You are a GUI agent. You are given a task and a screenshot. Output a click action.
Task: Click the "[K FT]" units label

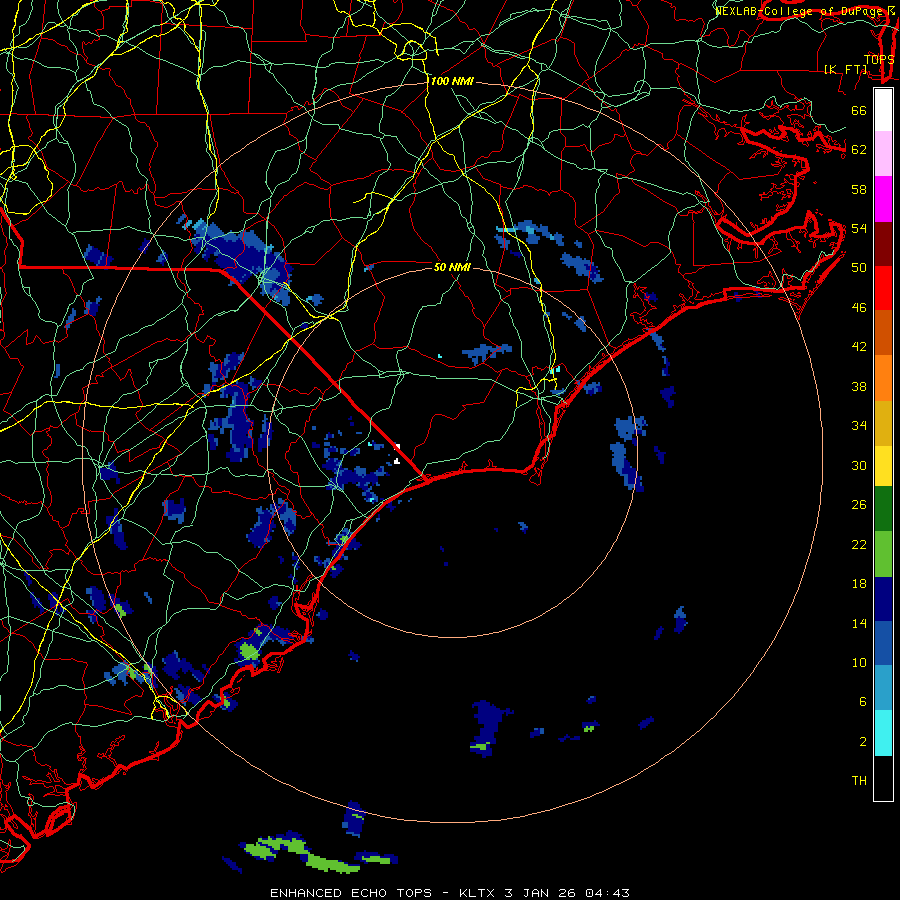pyautogui.click(x=846, y=69)
